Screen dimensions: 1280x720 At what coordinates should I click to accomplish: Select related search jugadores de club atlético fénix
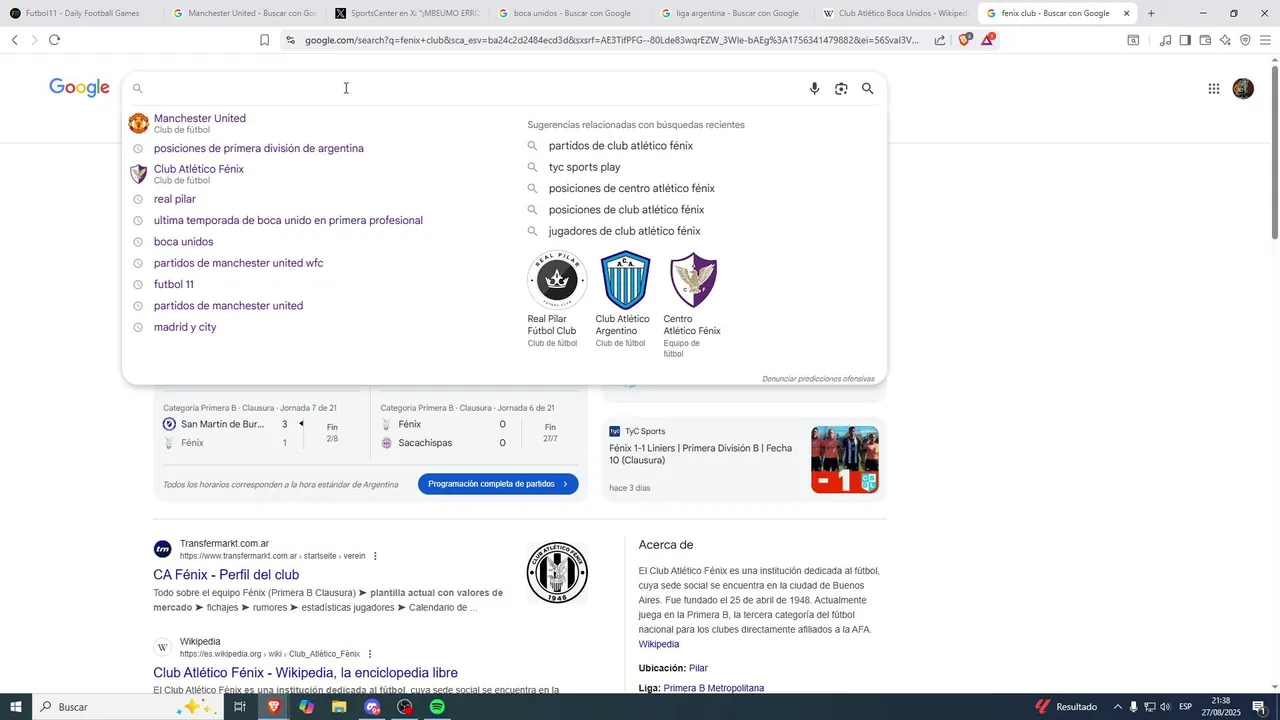[x=624, y=231]
